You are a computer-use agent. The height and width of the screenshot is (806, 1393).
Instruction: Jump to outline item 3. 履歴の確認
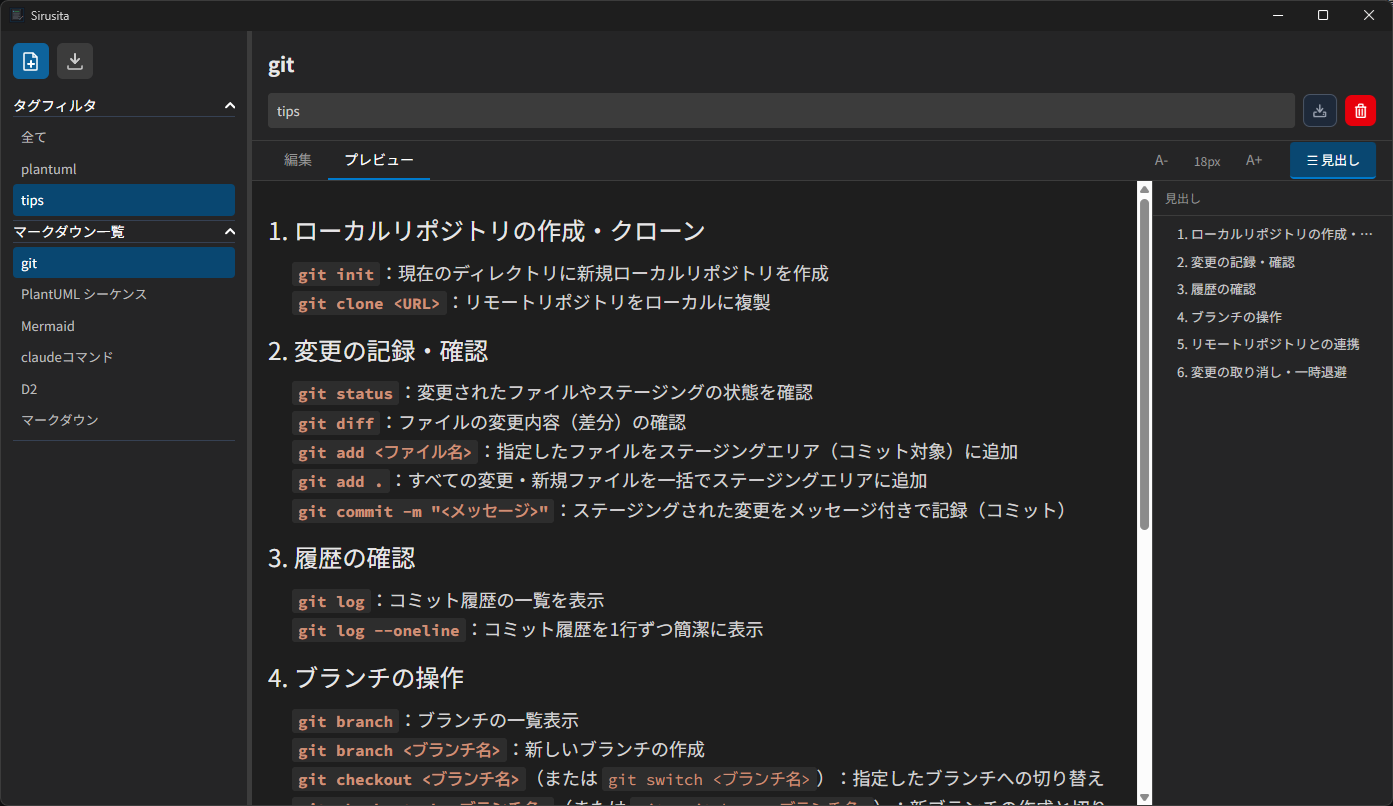pyautogui.click(x=1216, y=289)
